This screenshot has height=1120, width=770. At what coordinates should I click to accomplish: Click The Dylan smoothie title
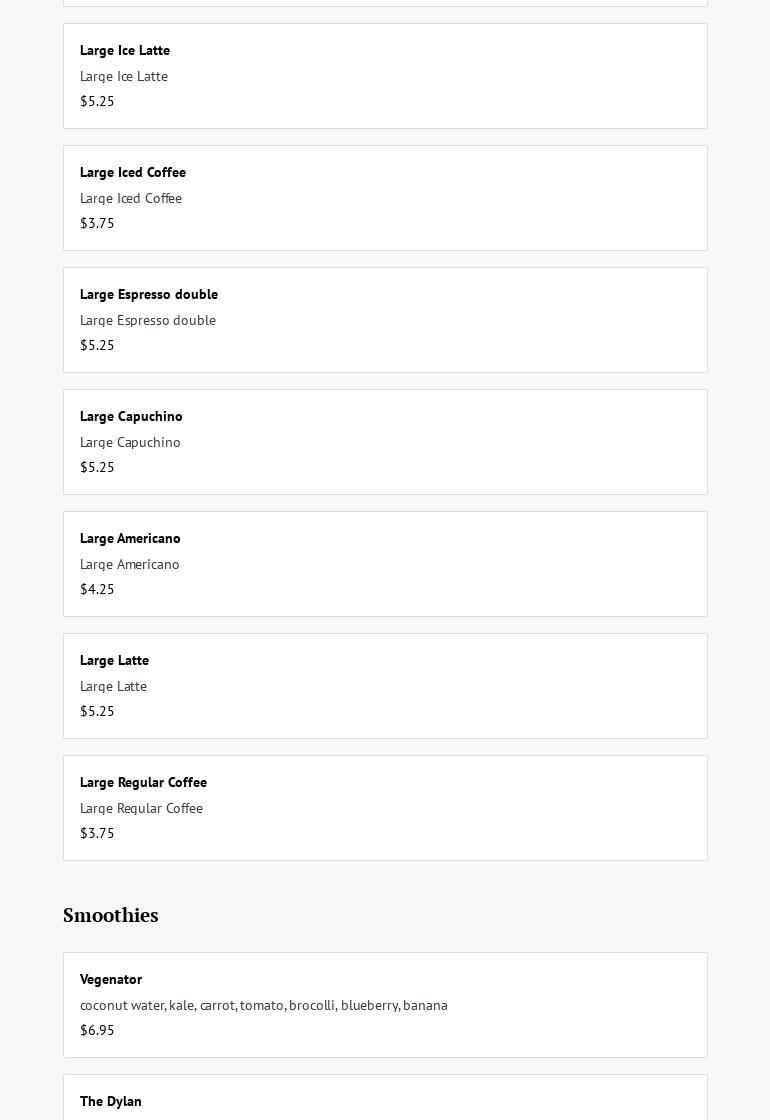pos(111,1101)
